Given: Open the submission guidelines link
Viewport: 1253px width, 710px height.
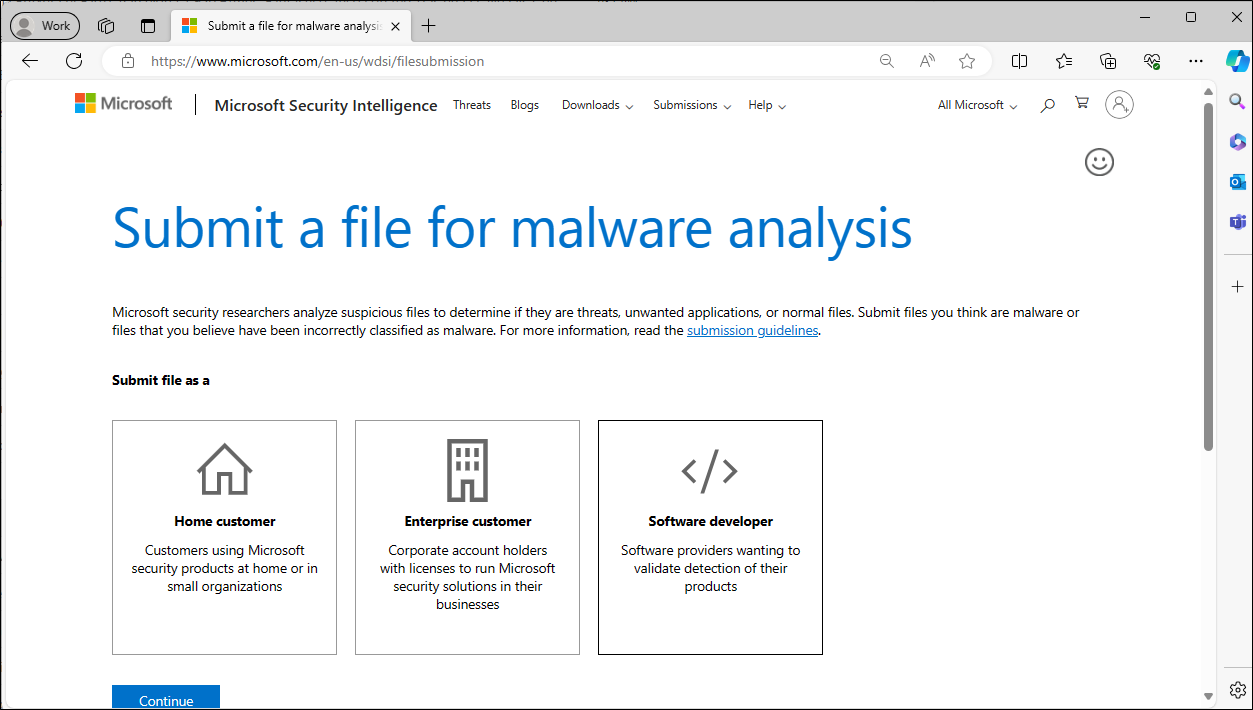Looking at the screenshot, I should [752, 331].
